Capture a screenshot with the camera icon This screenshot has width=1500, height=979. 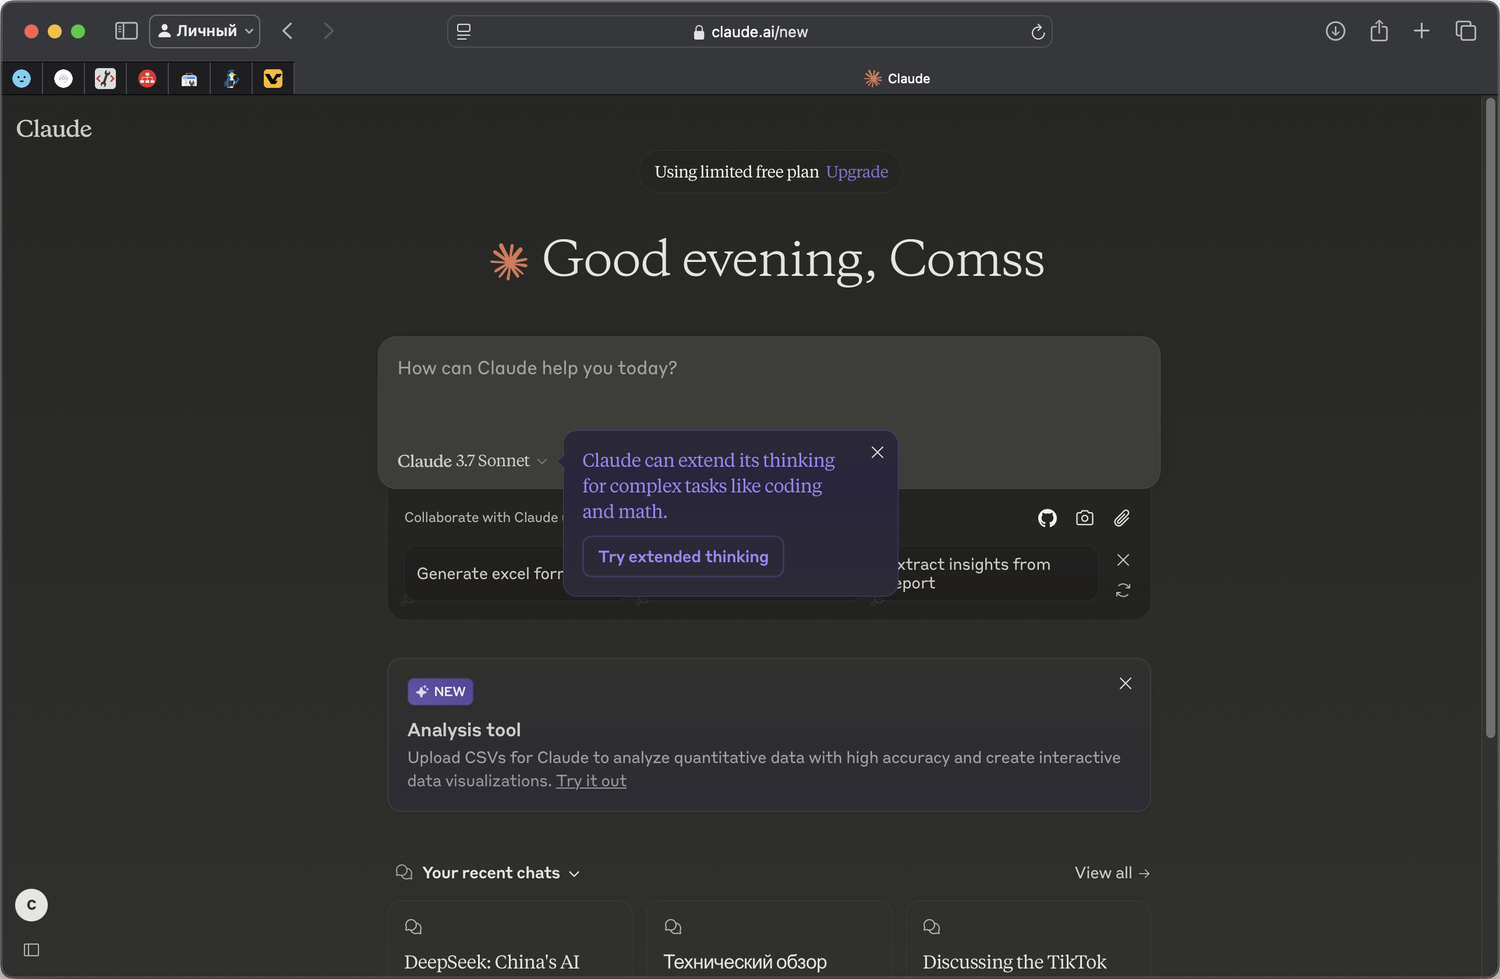(1085, 518)
